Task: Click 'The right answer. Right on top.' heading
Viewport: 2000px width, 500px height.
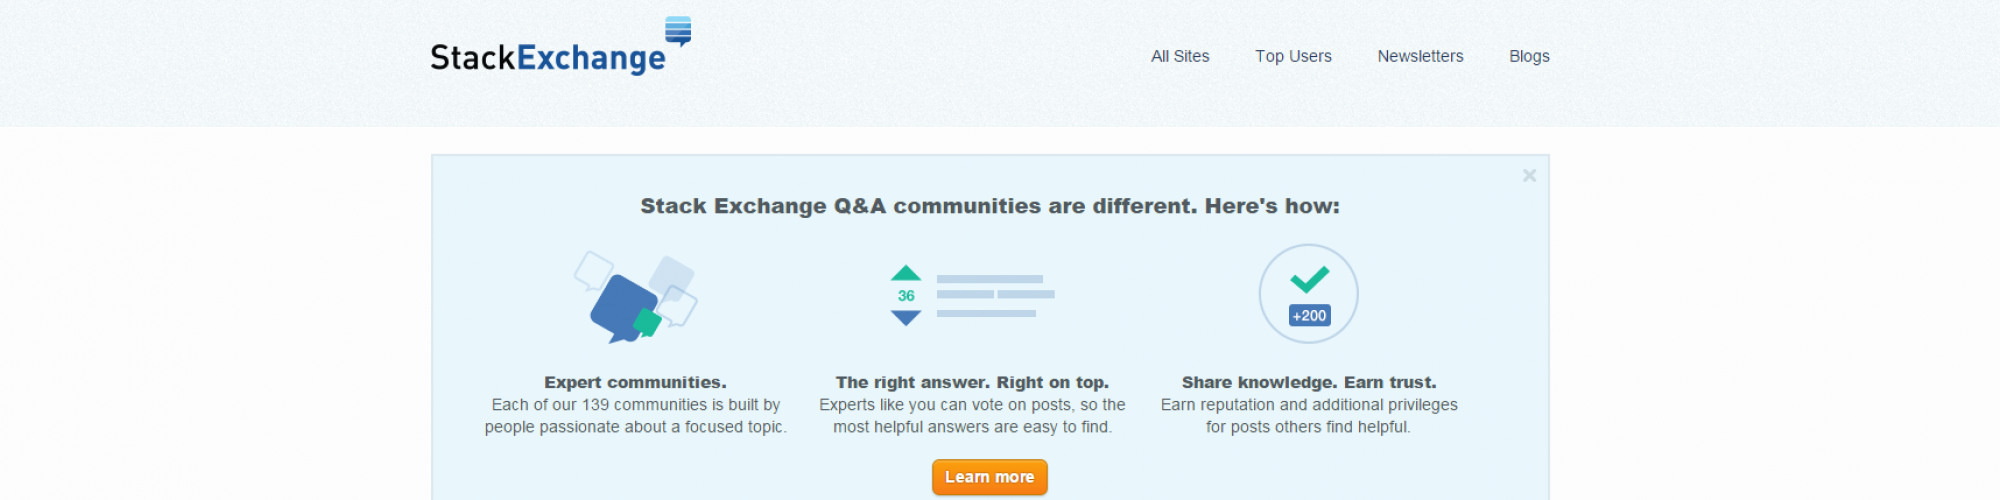Action: [x=972, y=382]
